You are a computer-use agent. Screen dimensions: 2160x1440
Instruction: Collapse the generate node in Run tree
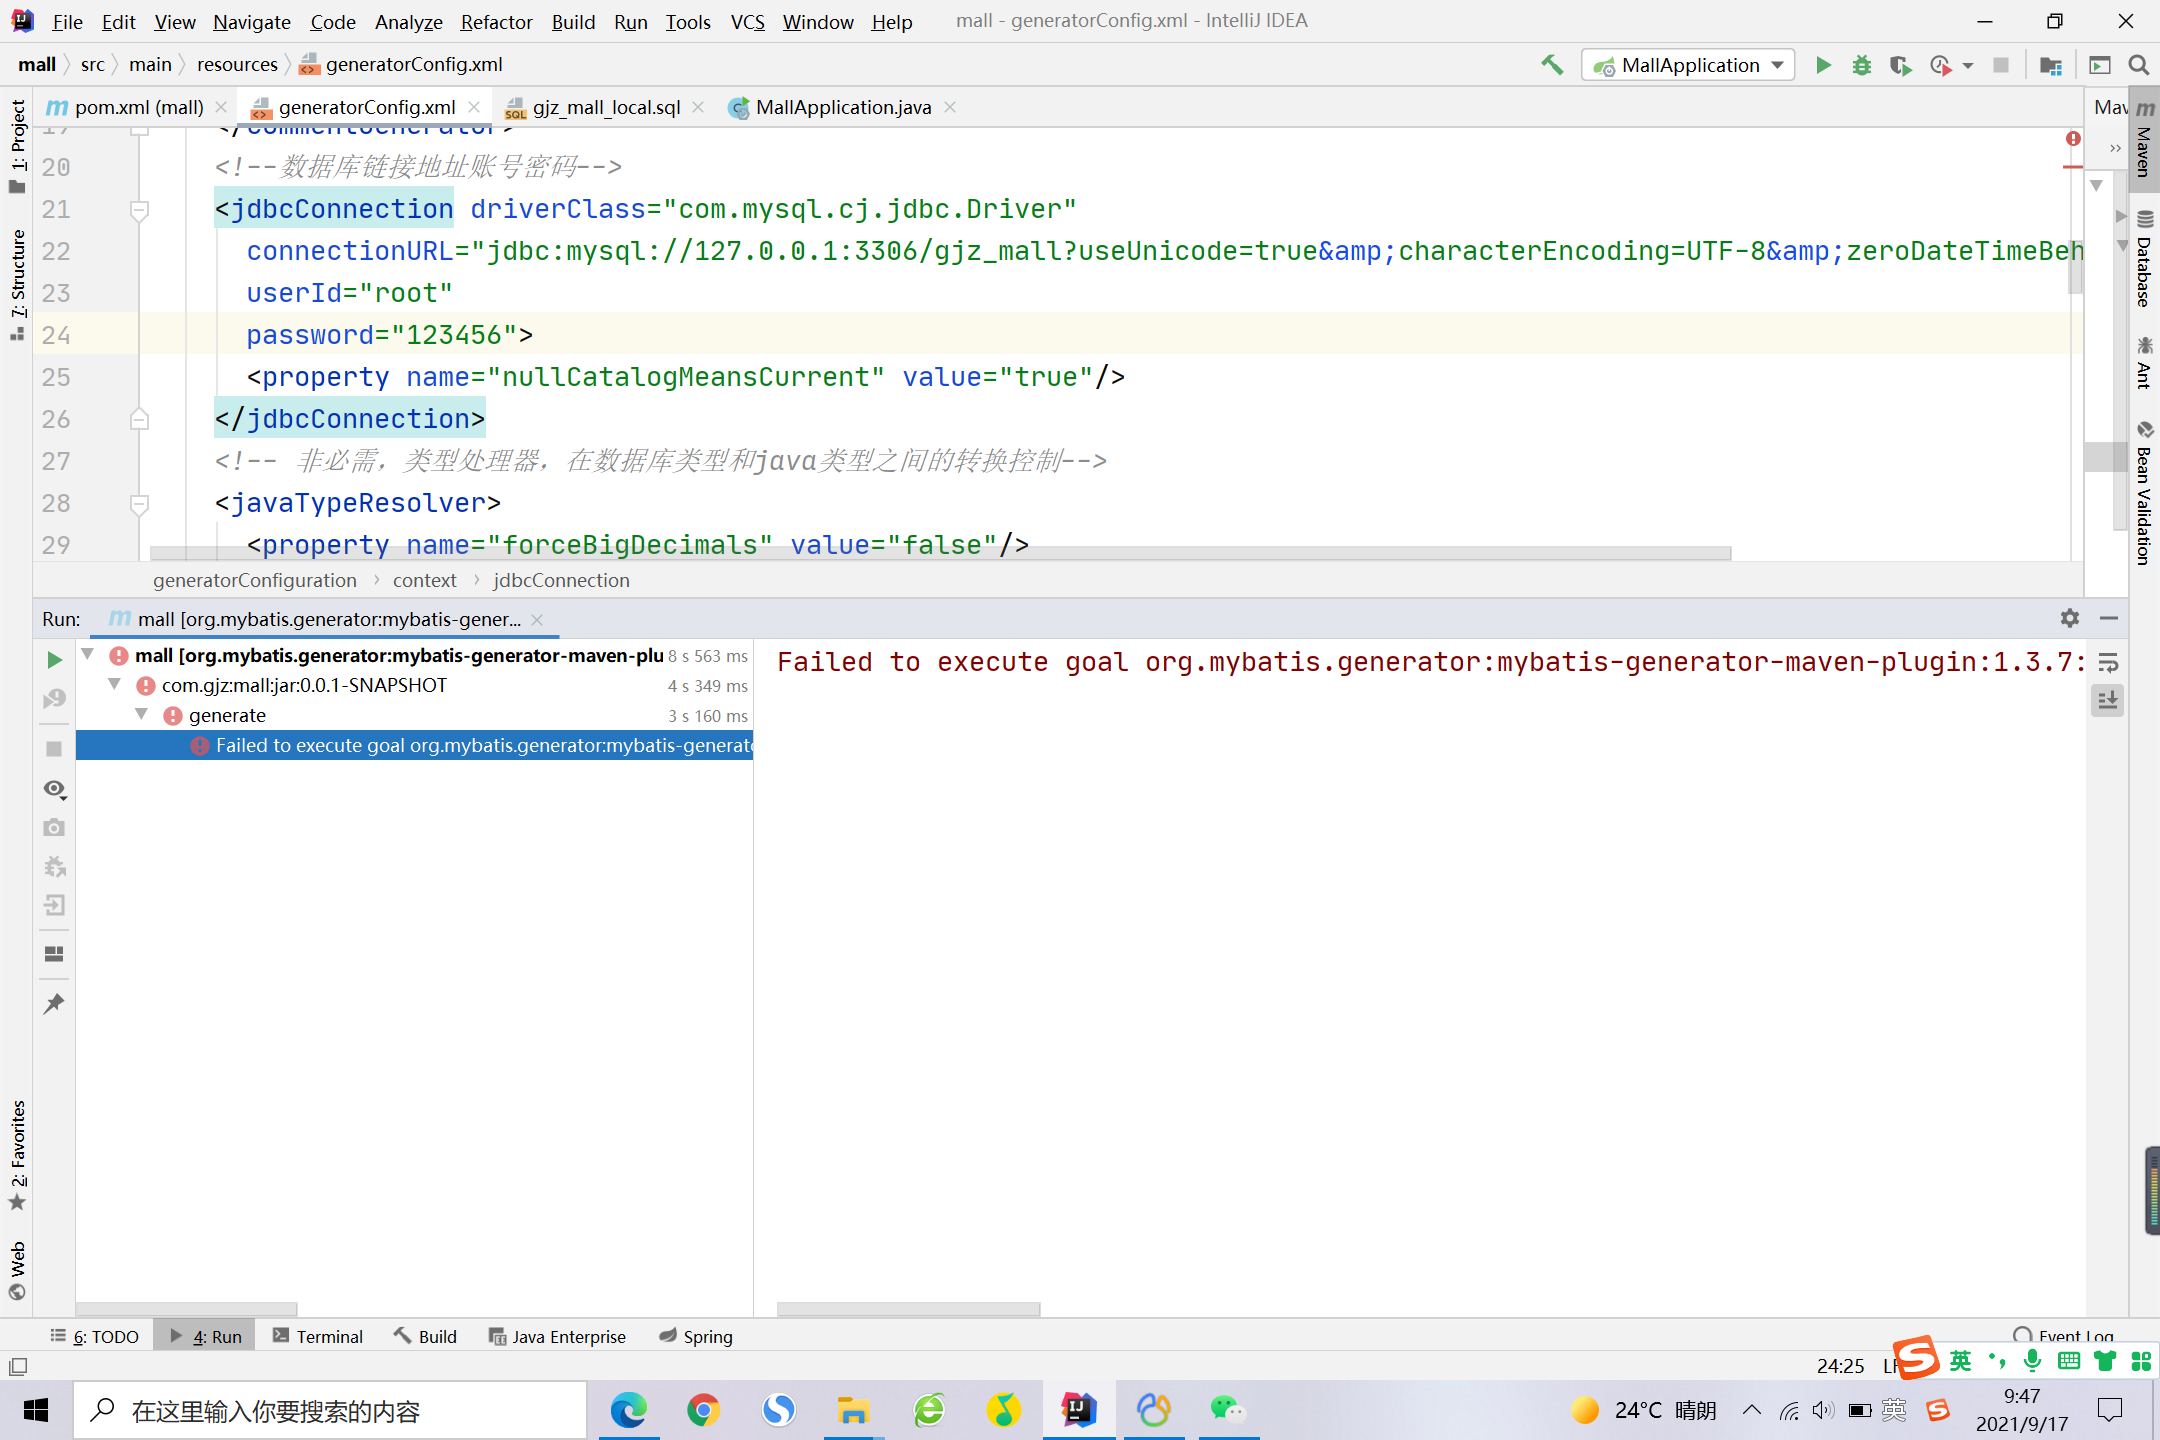pos(142,715)
